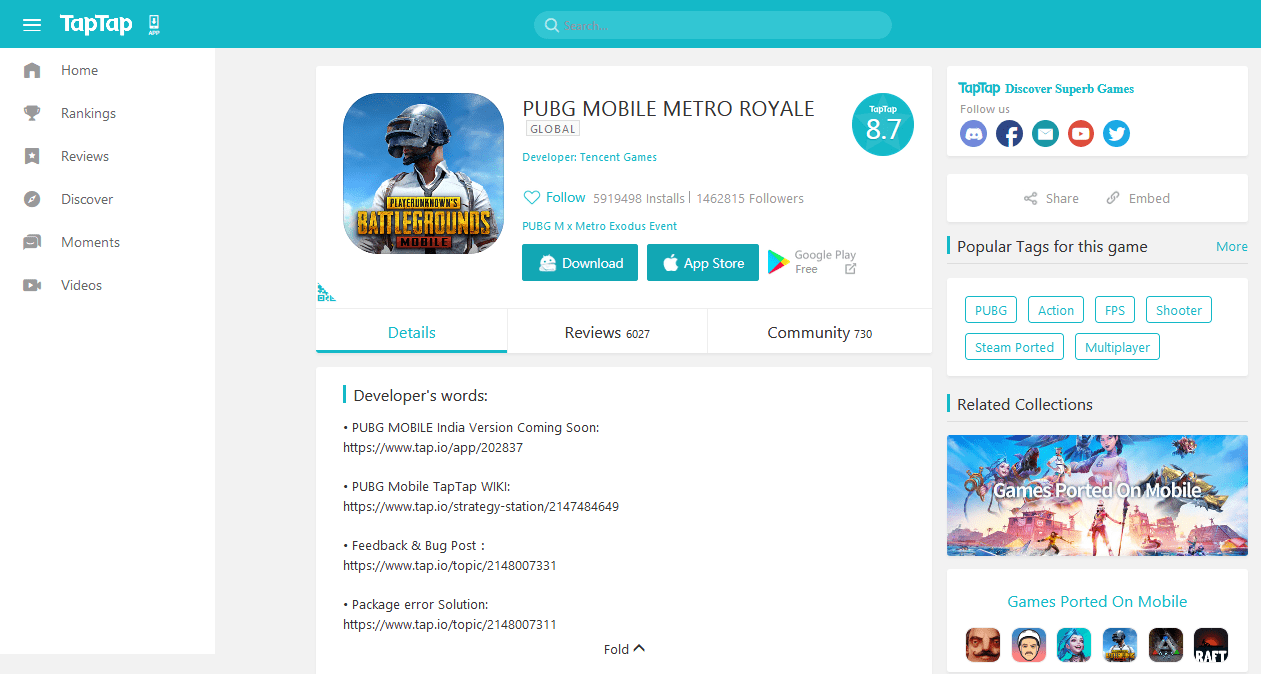Open the RAFT game icon
The height and width of the screenshot is (674, 1261).
[x=1211, y=645]
